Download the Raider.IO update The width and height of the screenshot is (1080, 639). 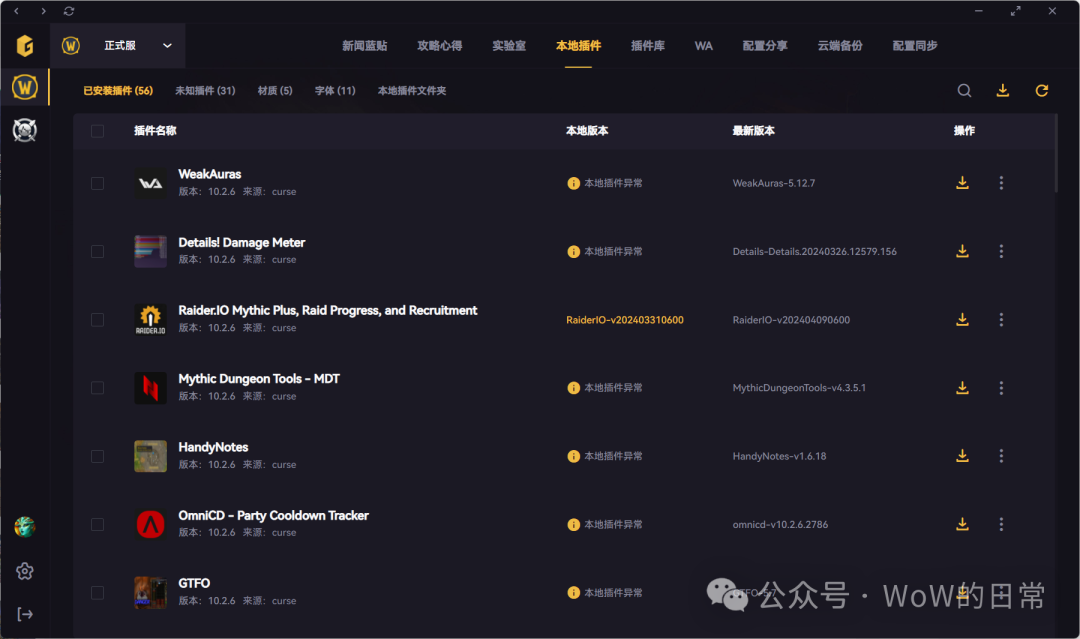pyautogui.click(x=962, y=320)
